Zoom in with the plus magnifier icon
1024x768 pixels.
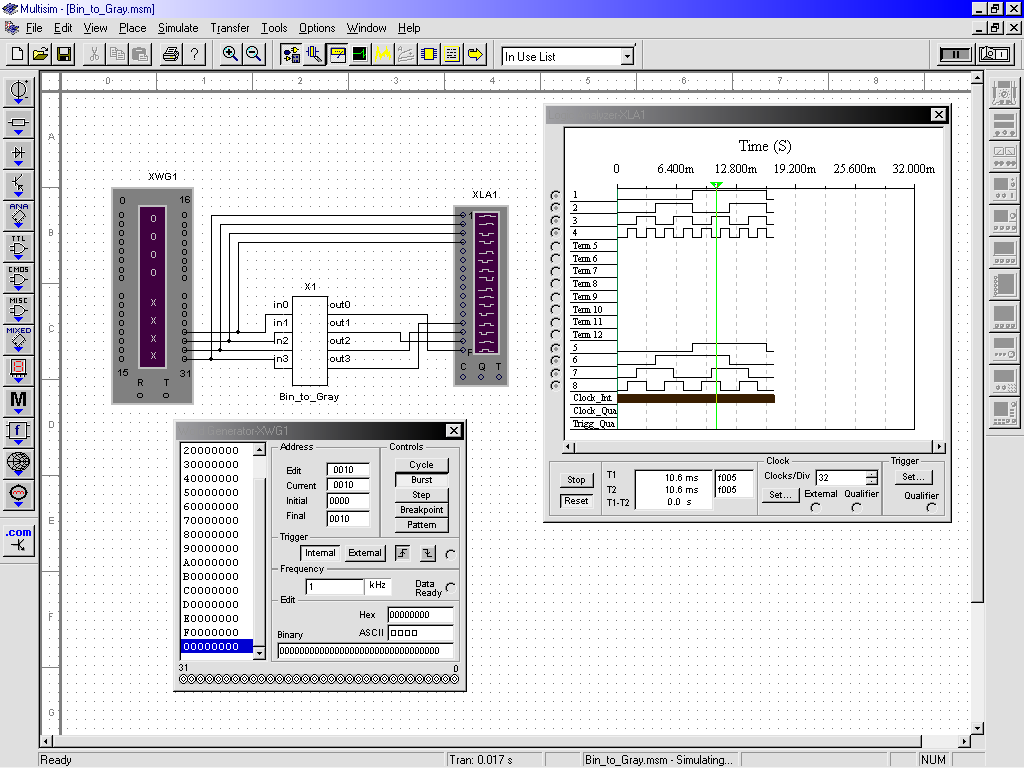coord(230,54)
